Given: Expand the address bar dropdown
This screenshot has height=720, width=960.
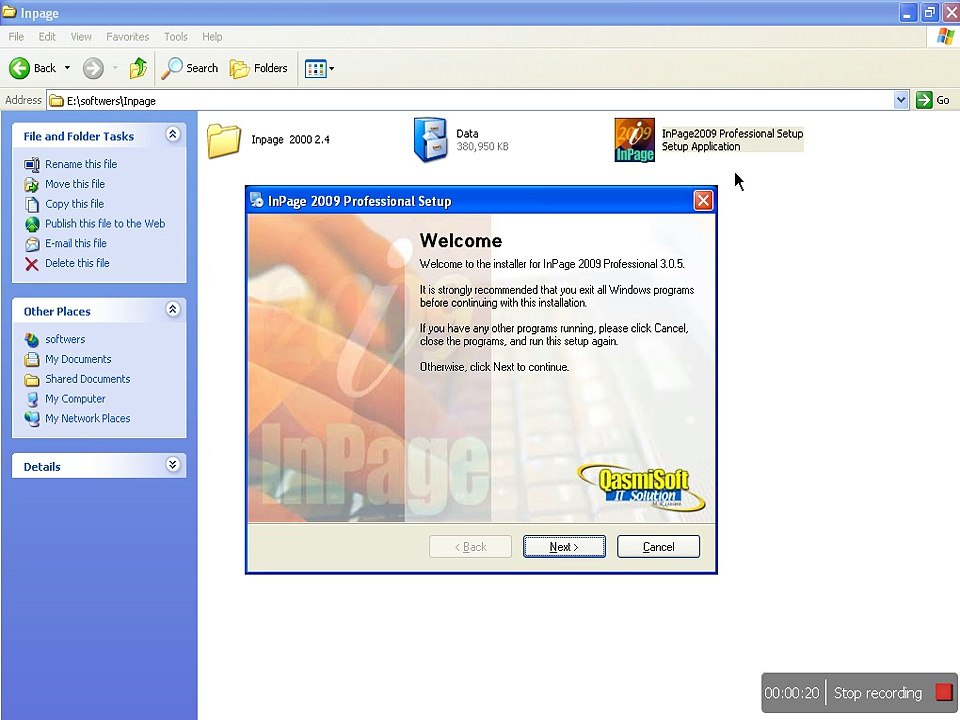Looking at the screenshot, I should tap(901, 100).
